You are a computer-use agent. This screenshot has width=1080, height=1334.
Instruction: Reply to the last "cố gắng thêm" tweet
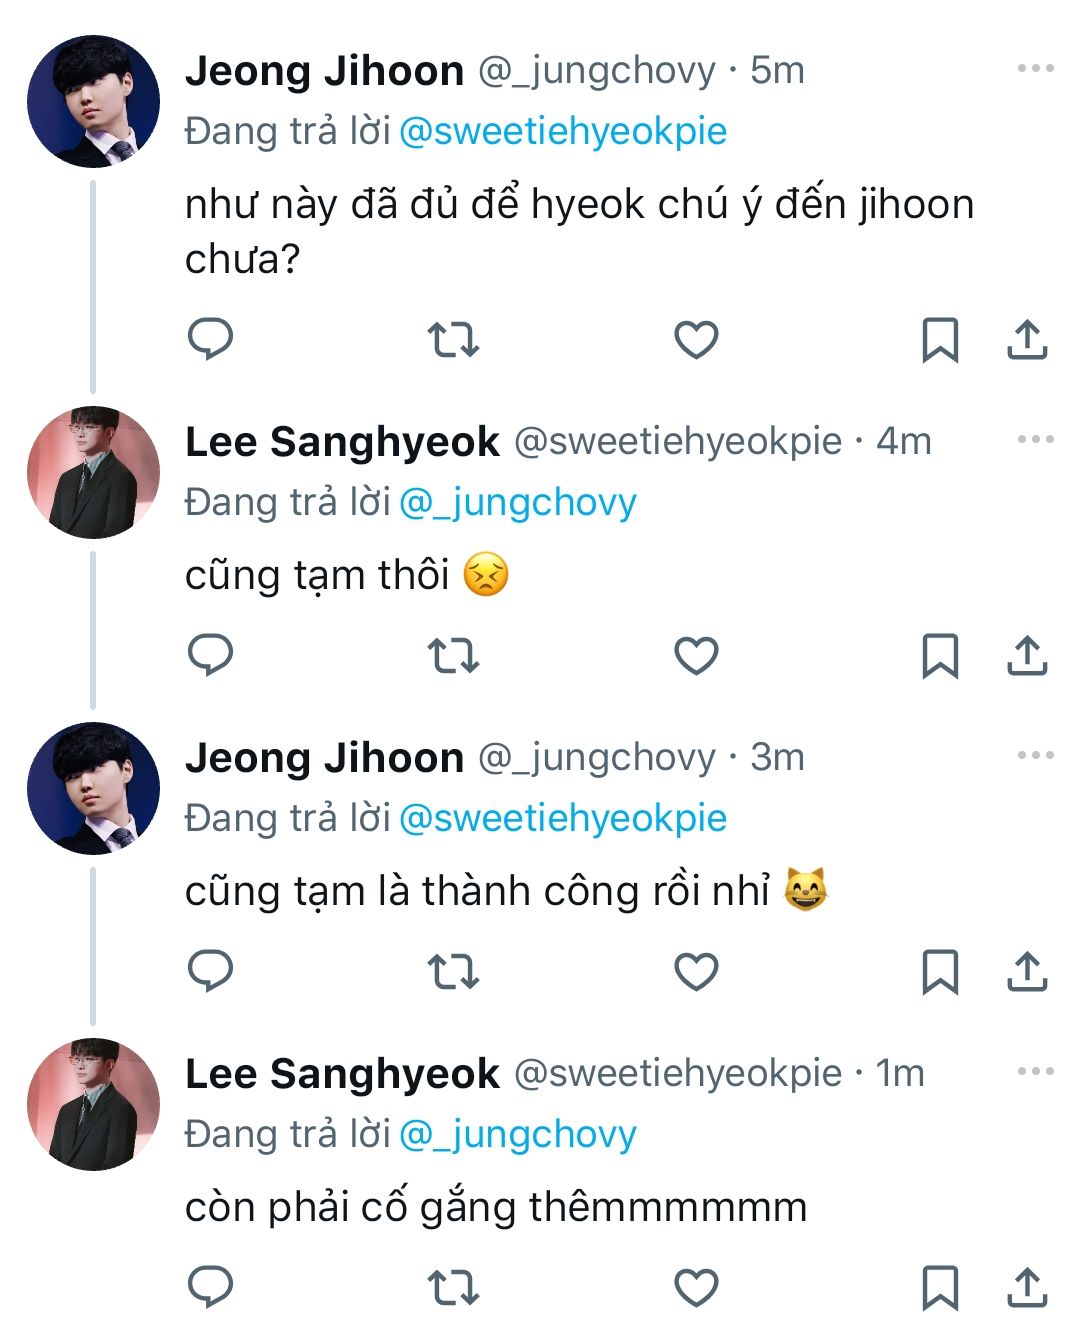pyautogui.click(x=210, y=1286)
